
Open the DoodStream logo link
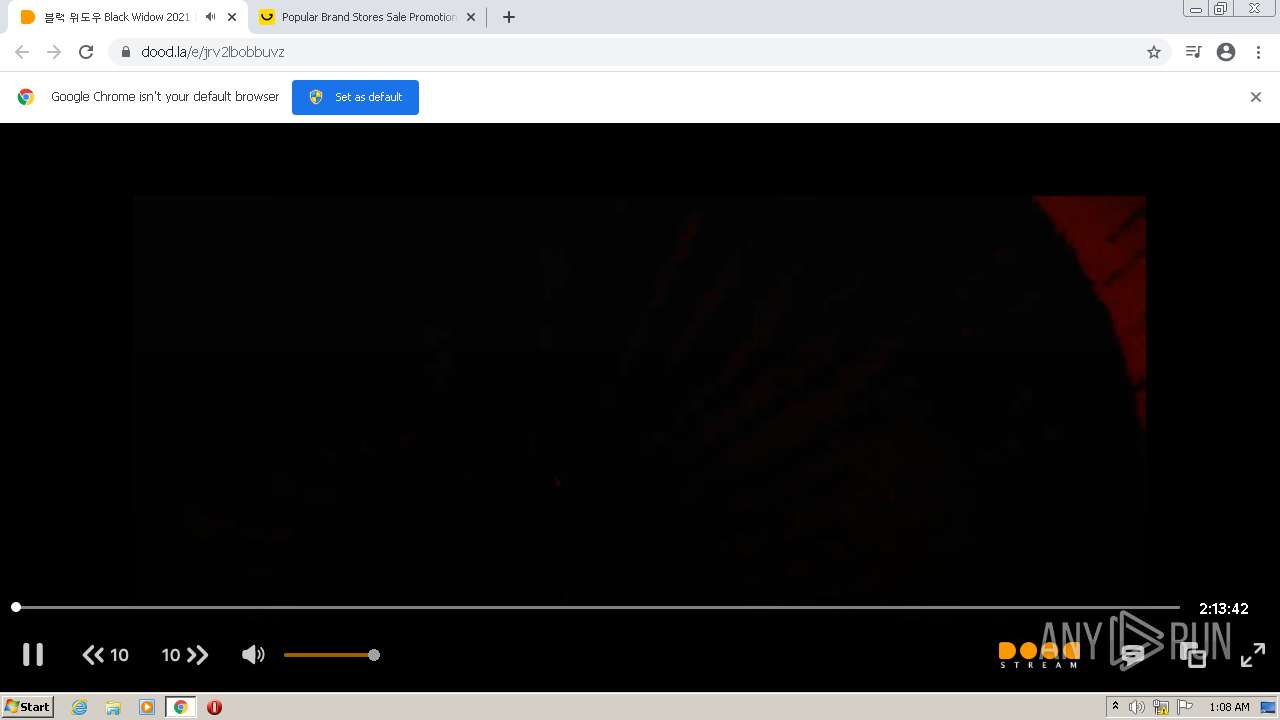[1039, 655]
